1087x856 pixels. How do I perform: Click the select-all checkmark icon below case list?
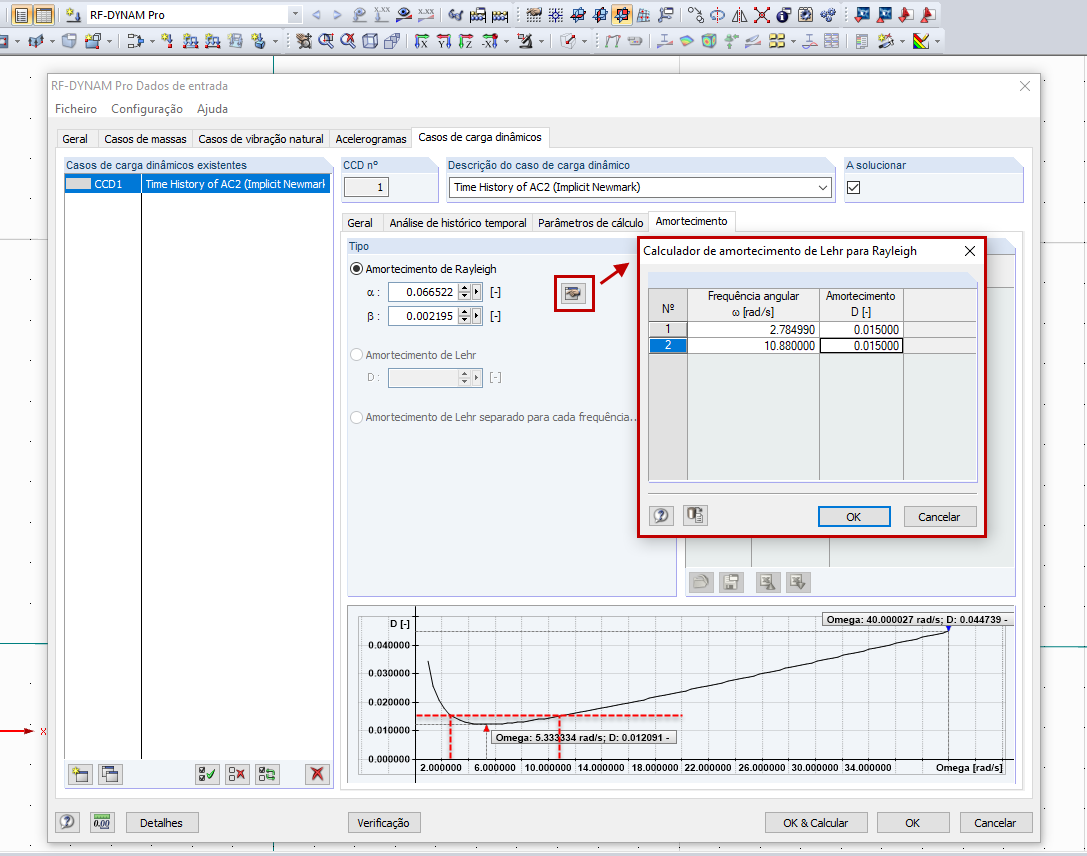(x=207, y=774)
